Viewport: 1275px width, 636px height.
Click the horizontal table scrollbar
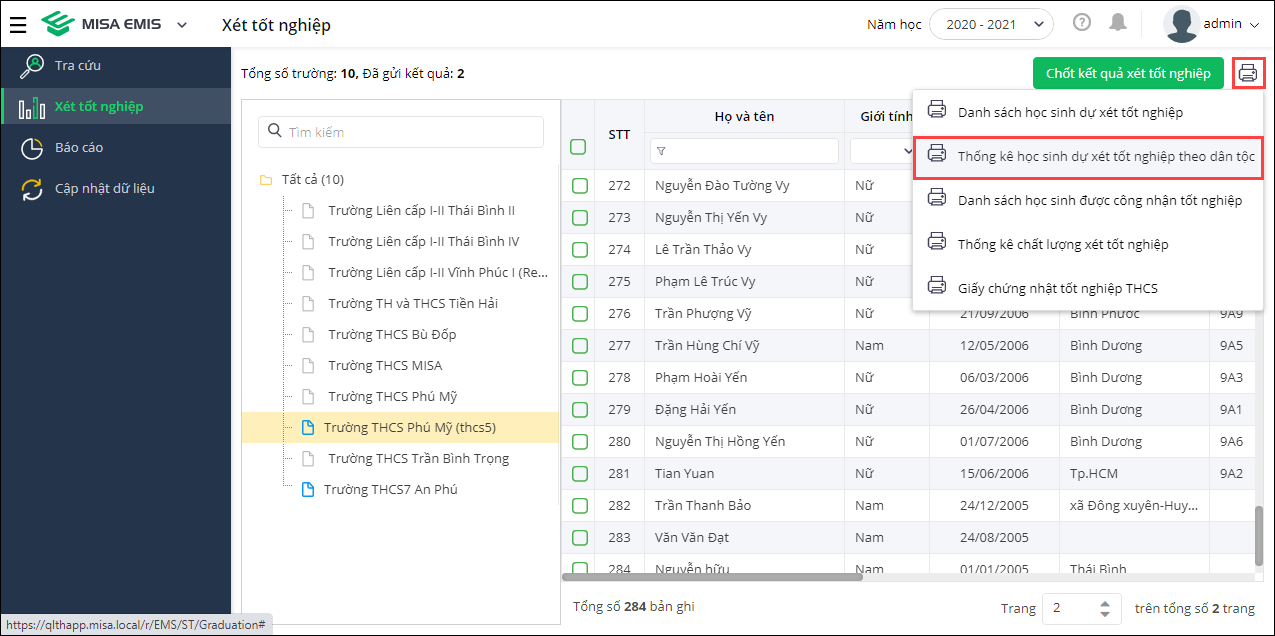click(712, 576)
